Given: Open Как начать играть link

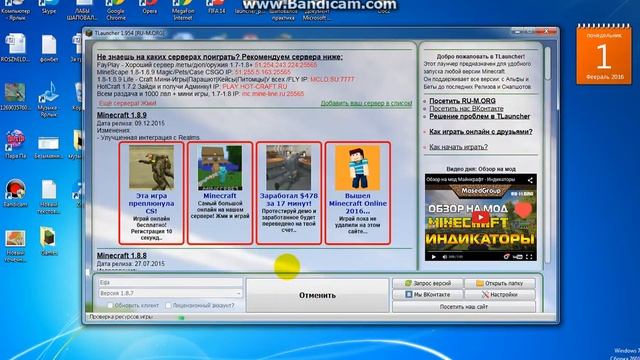Looking at the screenshot, I should (x=458, y=147).
